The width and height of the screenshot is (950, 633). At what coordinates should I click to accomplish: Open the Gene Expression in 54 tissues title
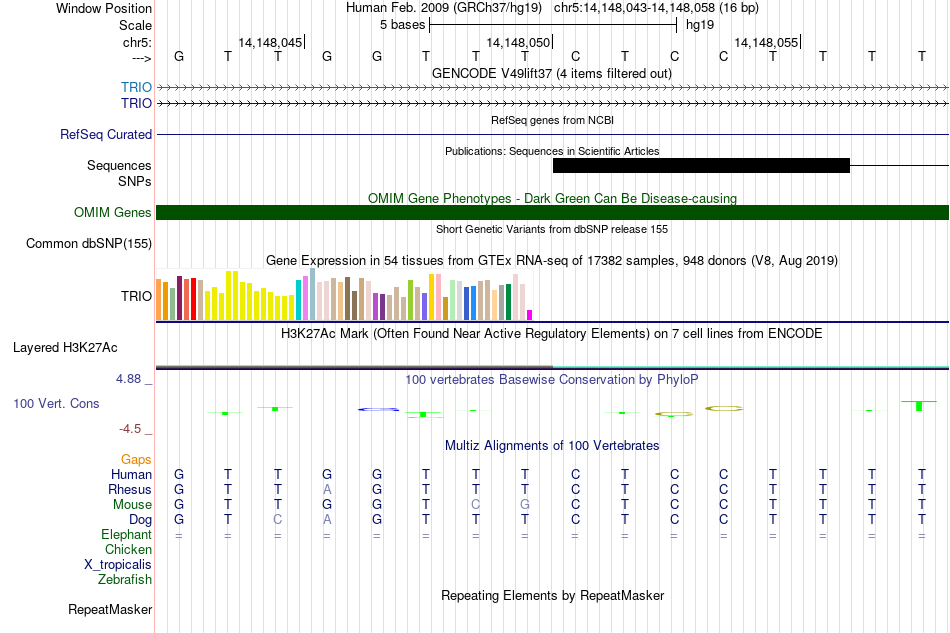click(552, 260)
